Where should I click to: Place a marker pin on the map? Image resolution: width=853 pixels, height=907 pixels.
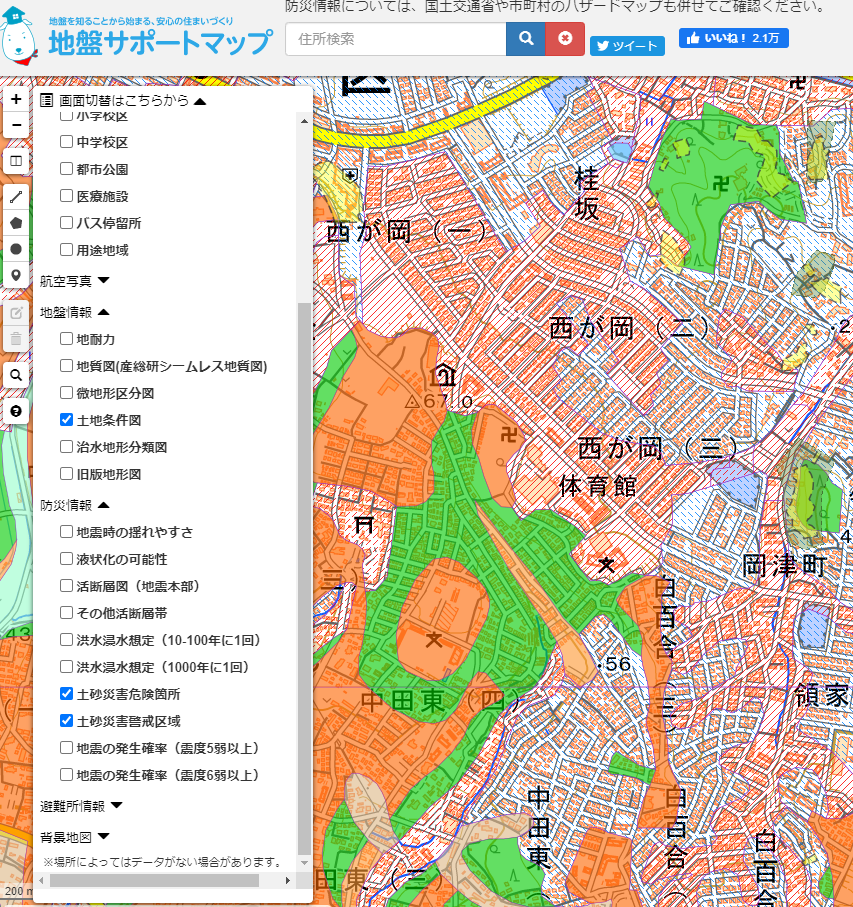(16, 275)
